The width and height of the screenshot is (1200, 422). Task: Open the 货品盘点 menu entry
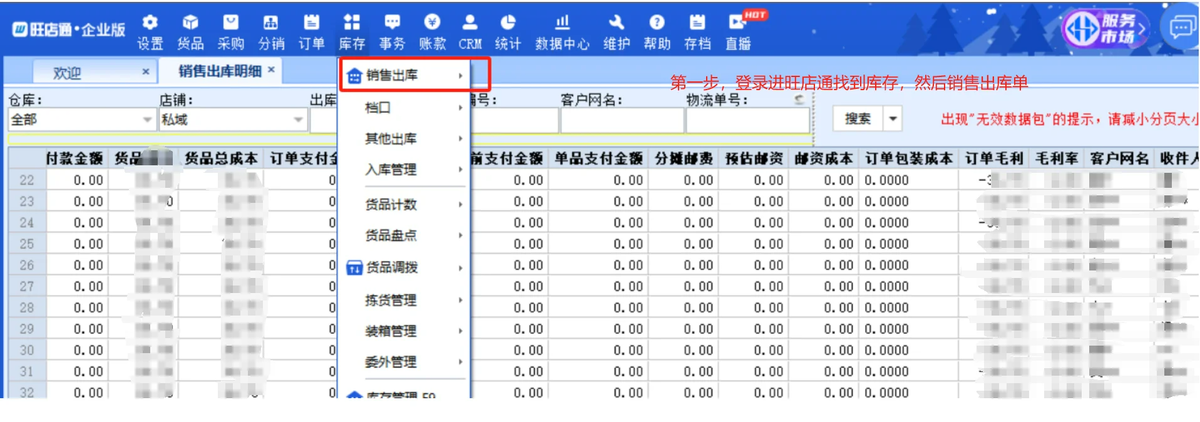click(405, 236)
